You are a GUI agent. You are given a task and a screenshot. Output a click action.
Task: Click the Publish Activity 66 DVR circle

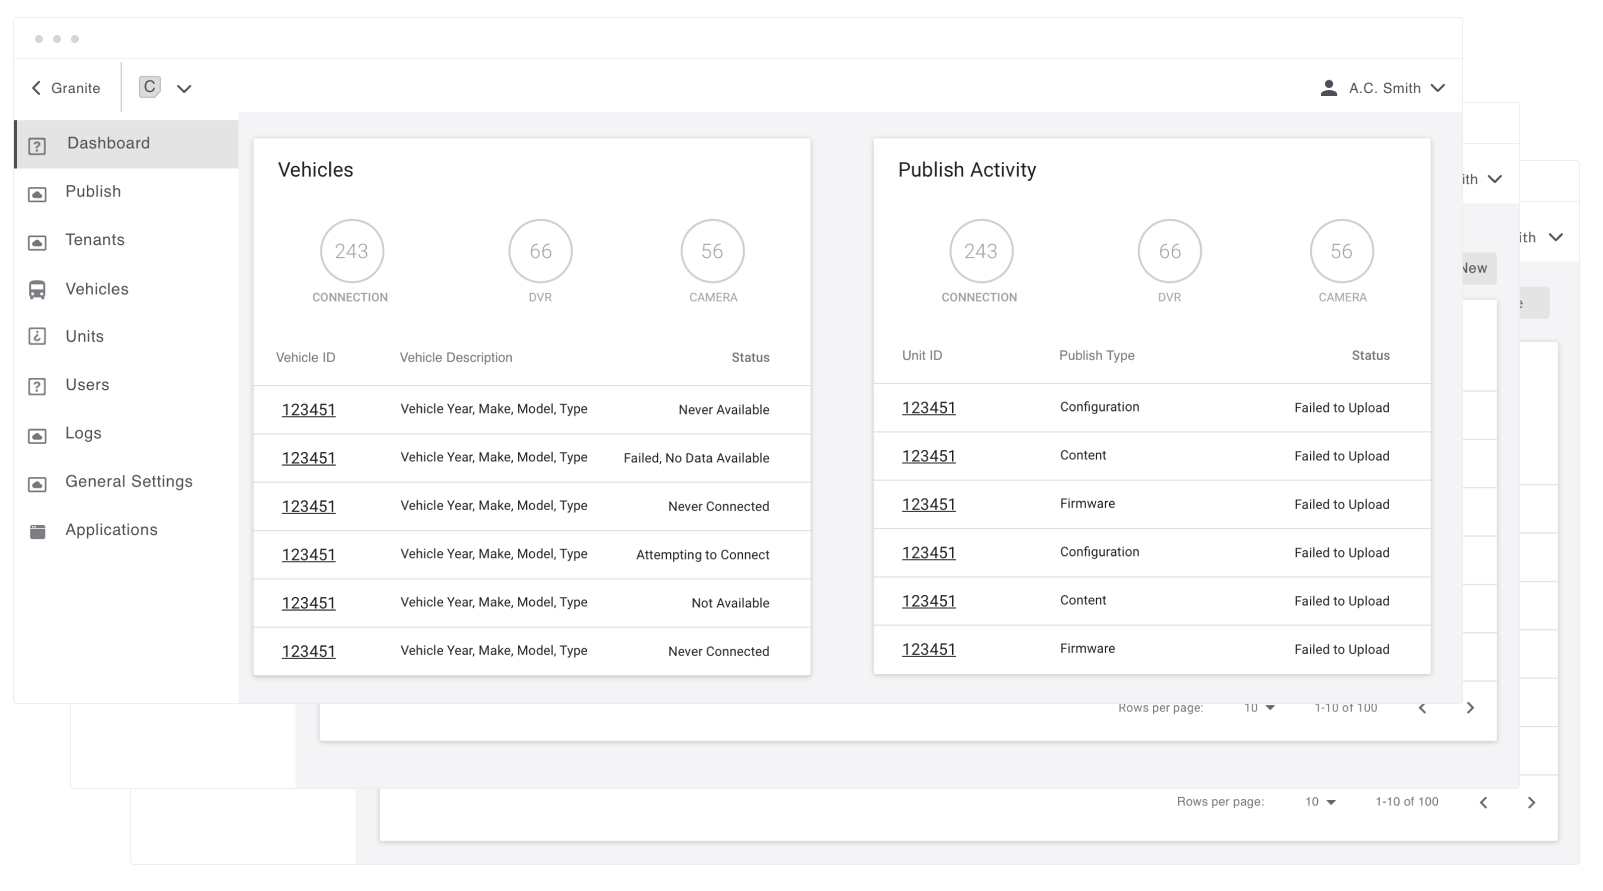pyautogui.click(x=1169, y=251)
